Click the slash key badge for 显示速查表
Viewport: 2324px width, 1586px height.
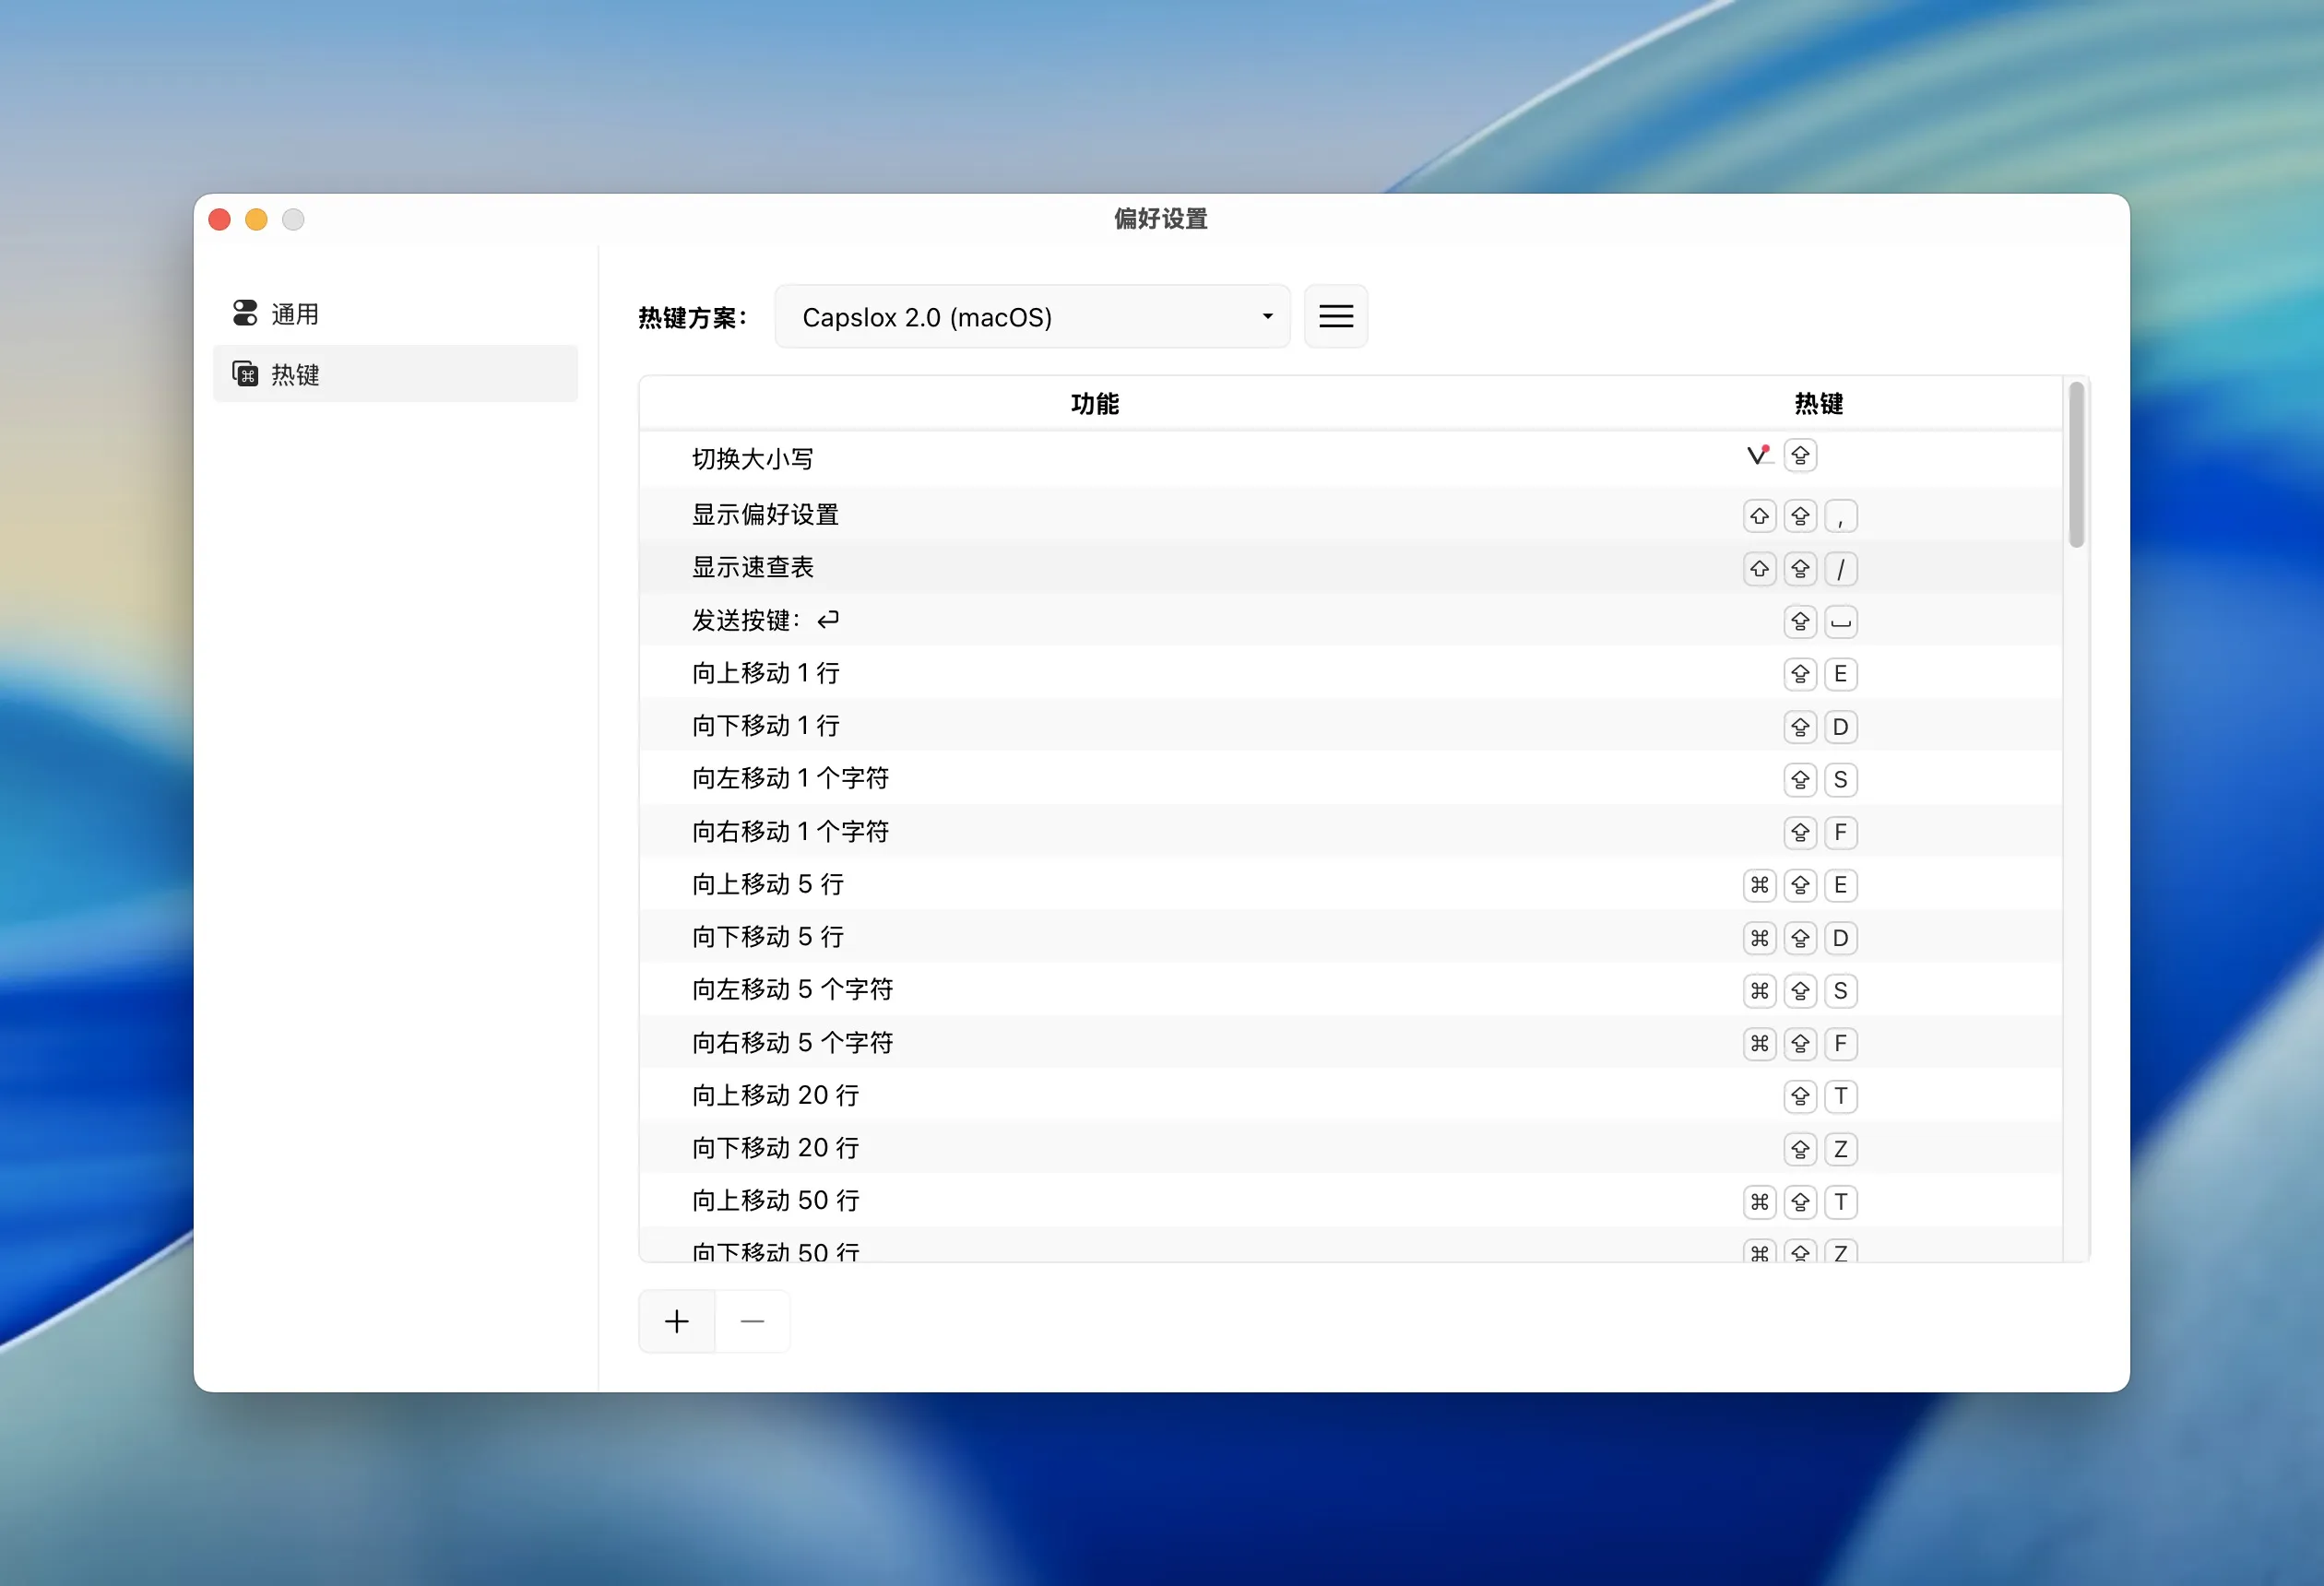click(x=1841, y=568)
